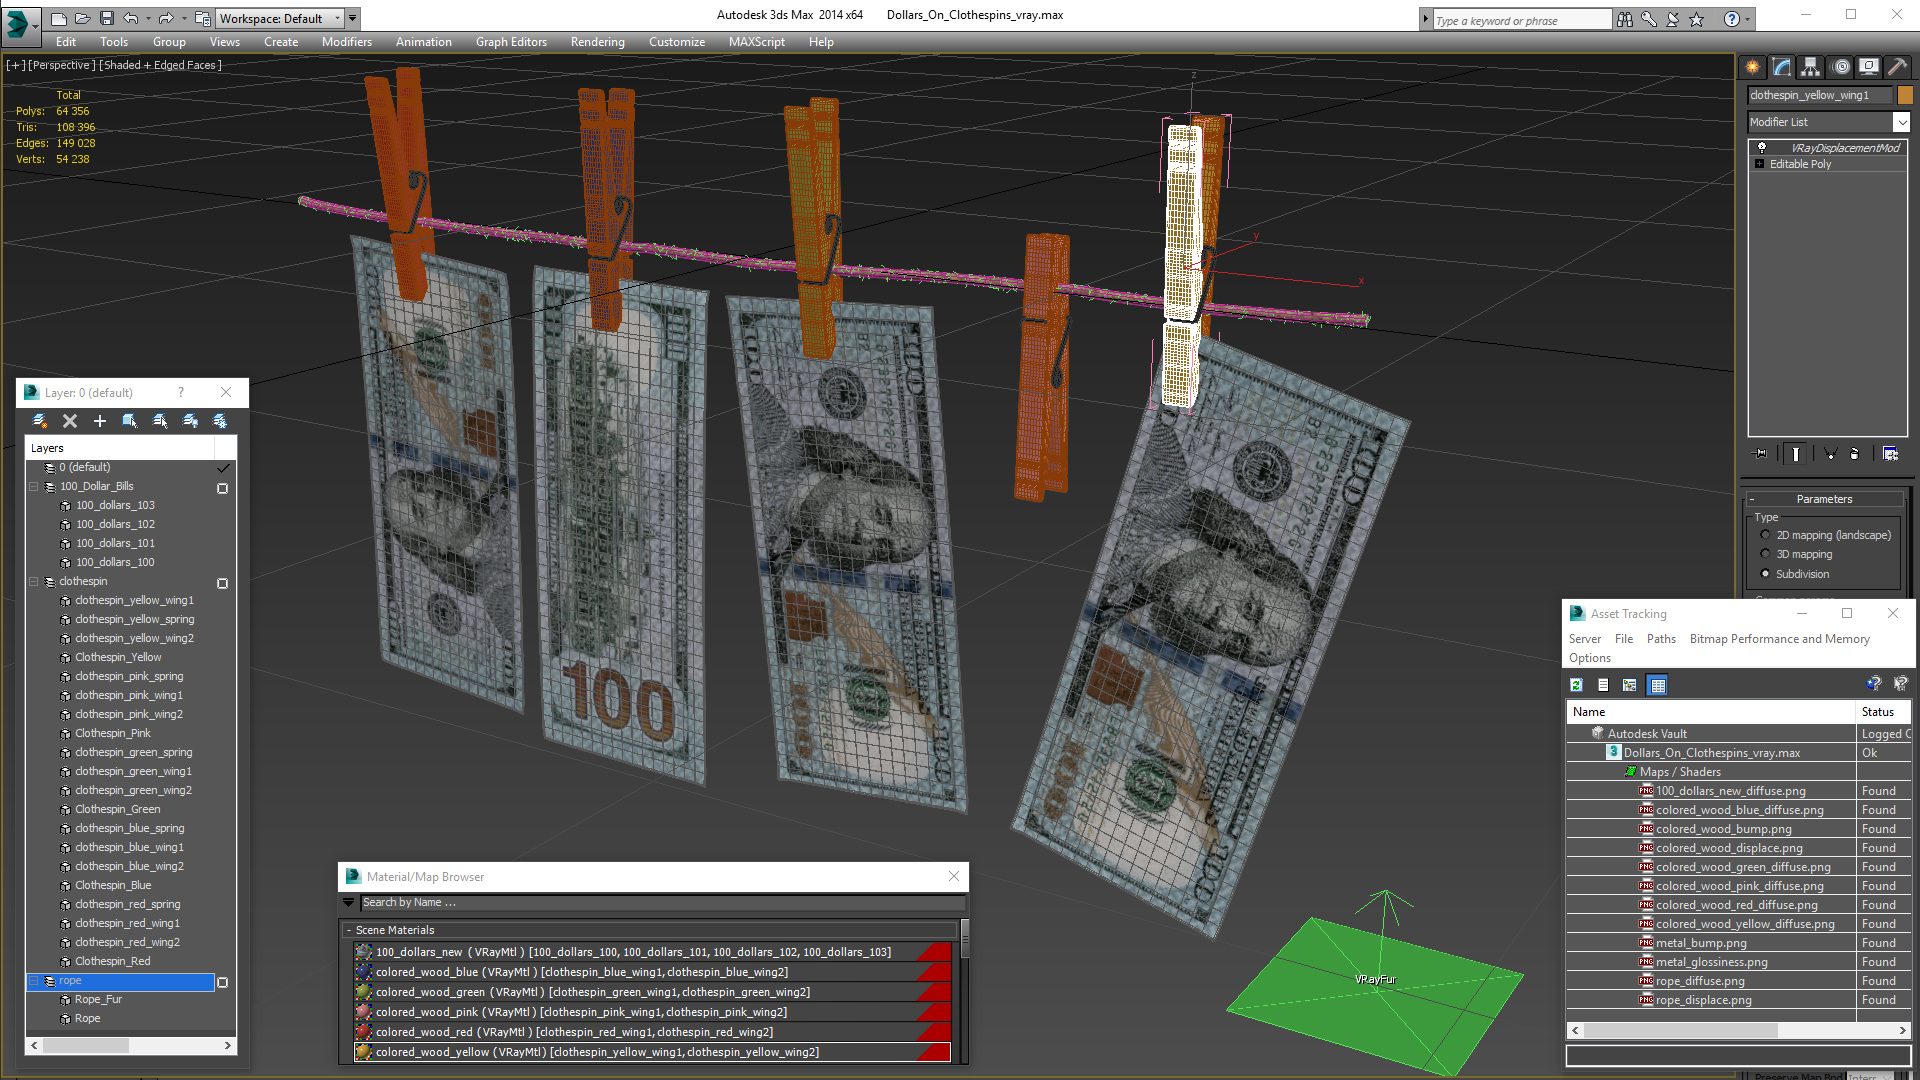Viewport: 1920px width, 1080px height.
Task: Switch to the Utilities hammer tab
Action: [1897, 67]
